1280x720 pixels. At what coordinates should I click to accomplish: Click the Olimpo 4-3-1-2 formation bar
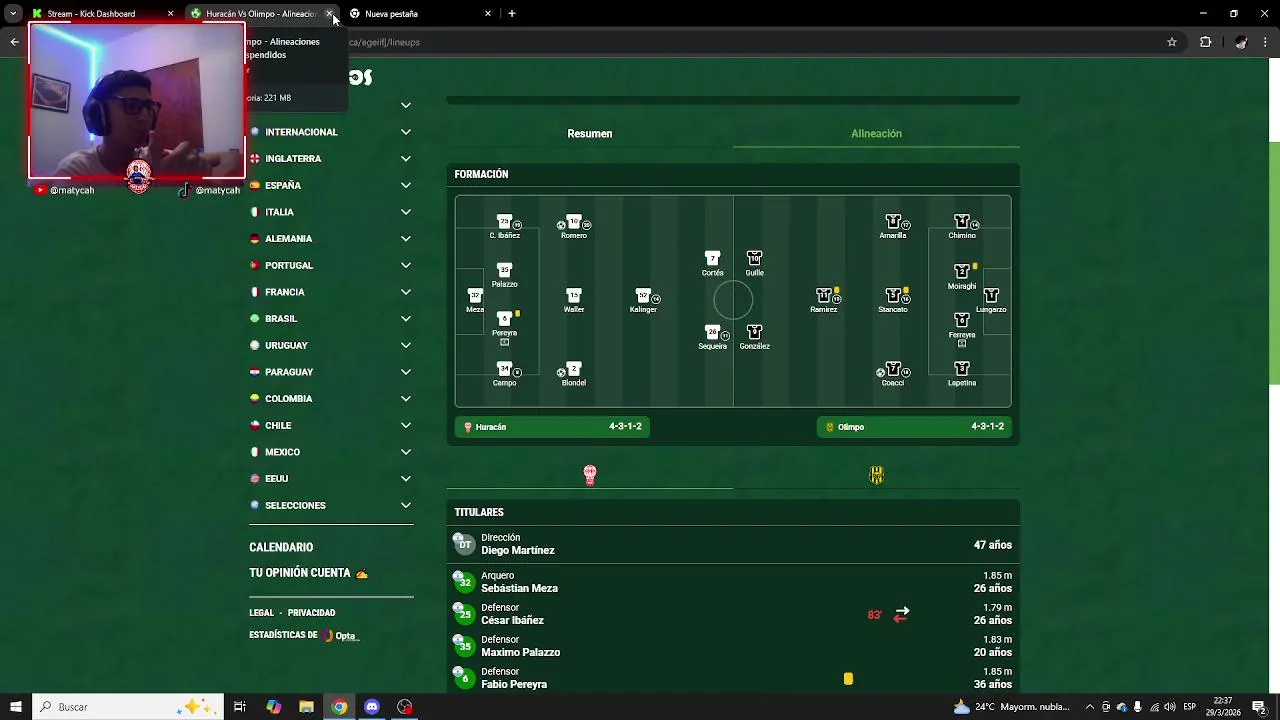(915, 427)
